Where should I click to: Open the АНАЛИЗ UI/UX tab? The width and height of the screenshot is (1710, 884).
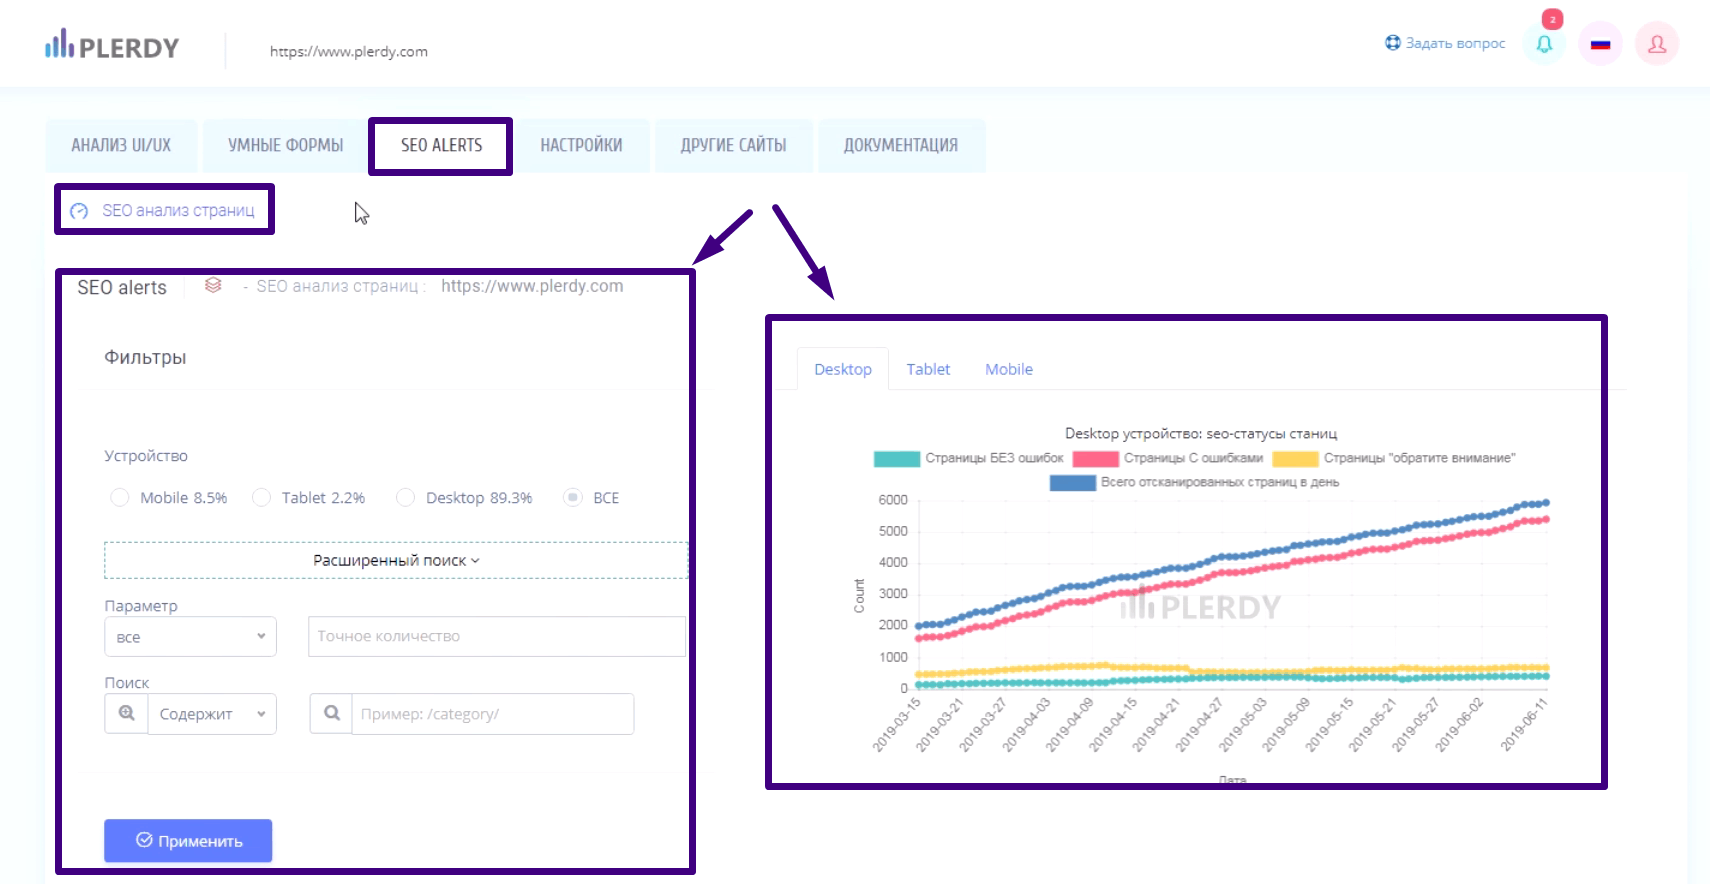click(121, 145)
